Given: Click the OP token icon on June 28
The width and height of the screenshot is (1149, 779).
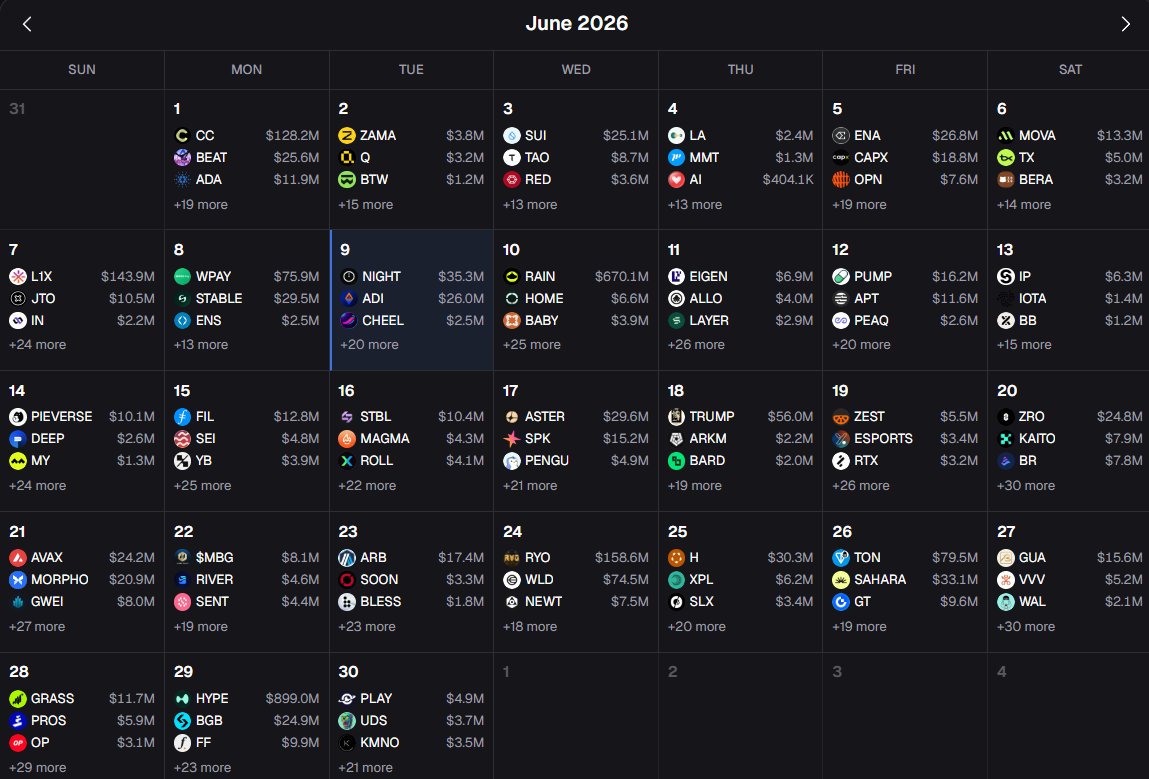Looking at the screenshot, I should pos(18,742).
